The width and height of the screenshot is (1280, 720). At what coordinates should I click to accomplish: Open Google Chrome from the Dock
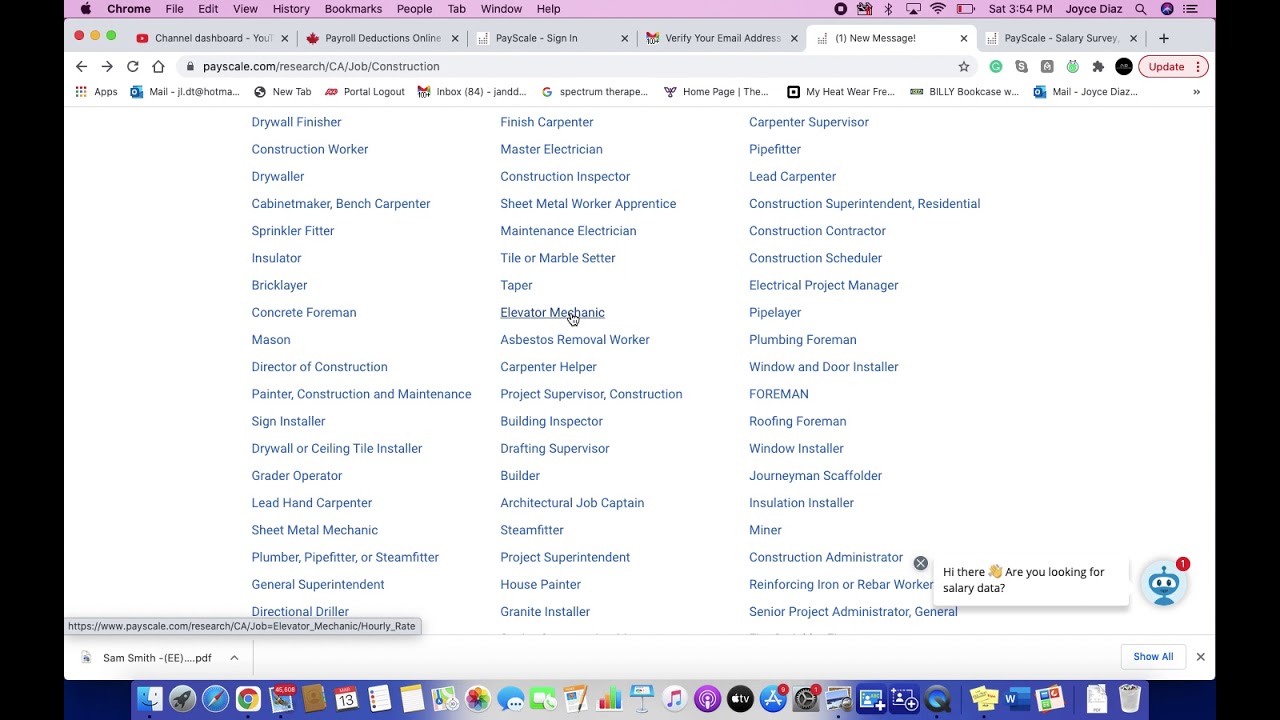pyautogui.click(x=248, y=698)
